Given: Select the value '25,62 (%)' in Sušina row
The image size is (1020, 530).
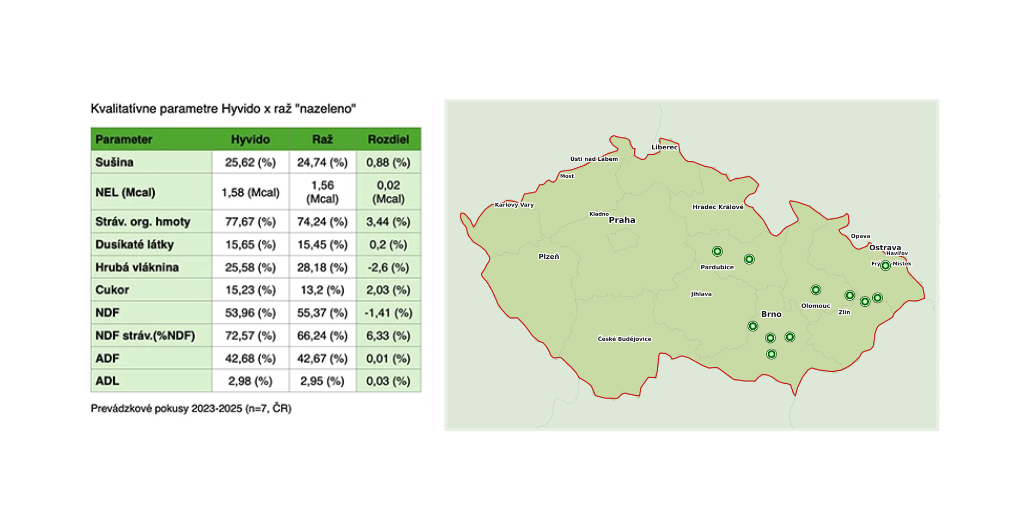Looking at the screenshot, I should [250, 162].
